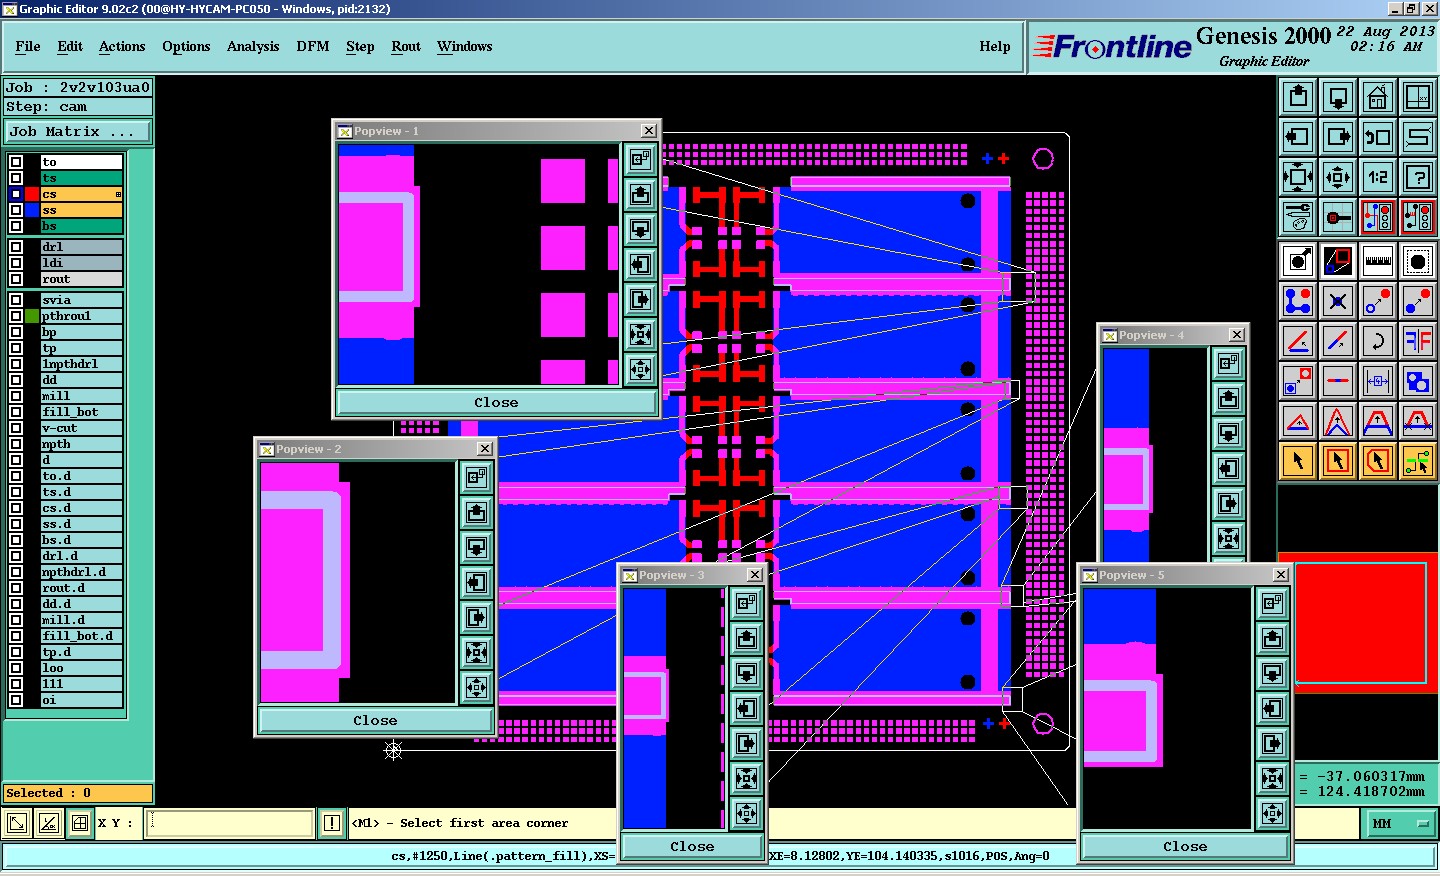Open the Actions menu
This screenshot has width=1440, height=876.
pyautogui.click(x=122, y=46)
